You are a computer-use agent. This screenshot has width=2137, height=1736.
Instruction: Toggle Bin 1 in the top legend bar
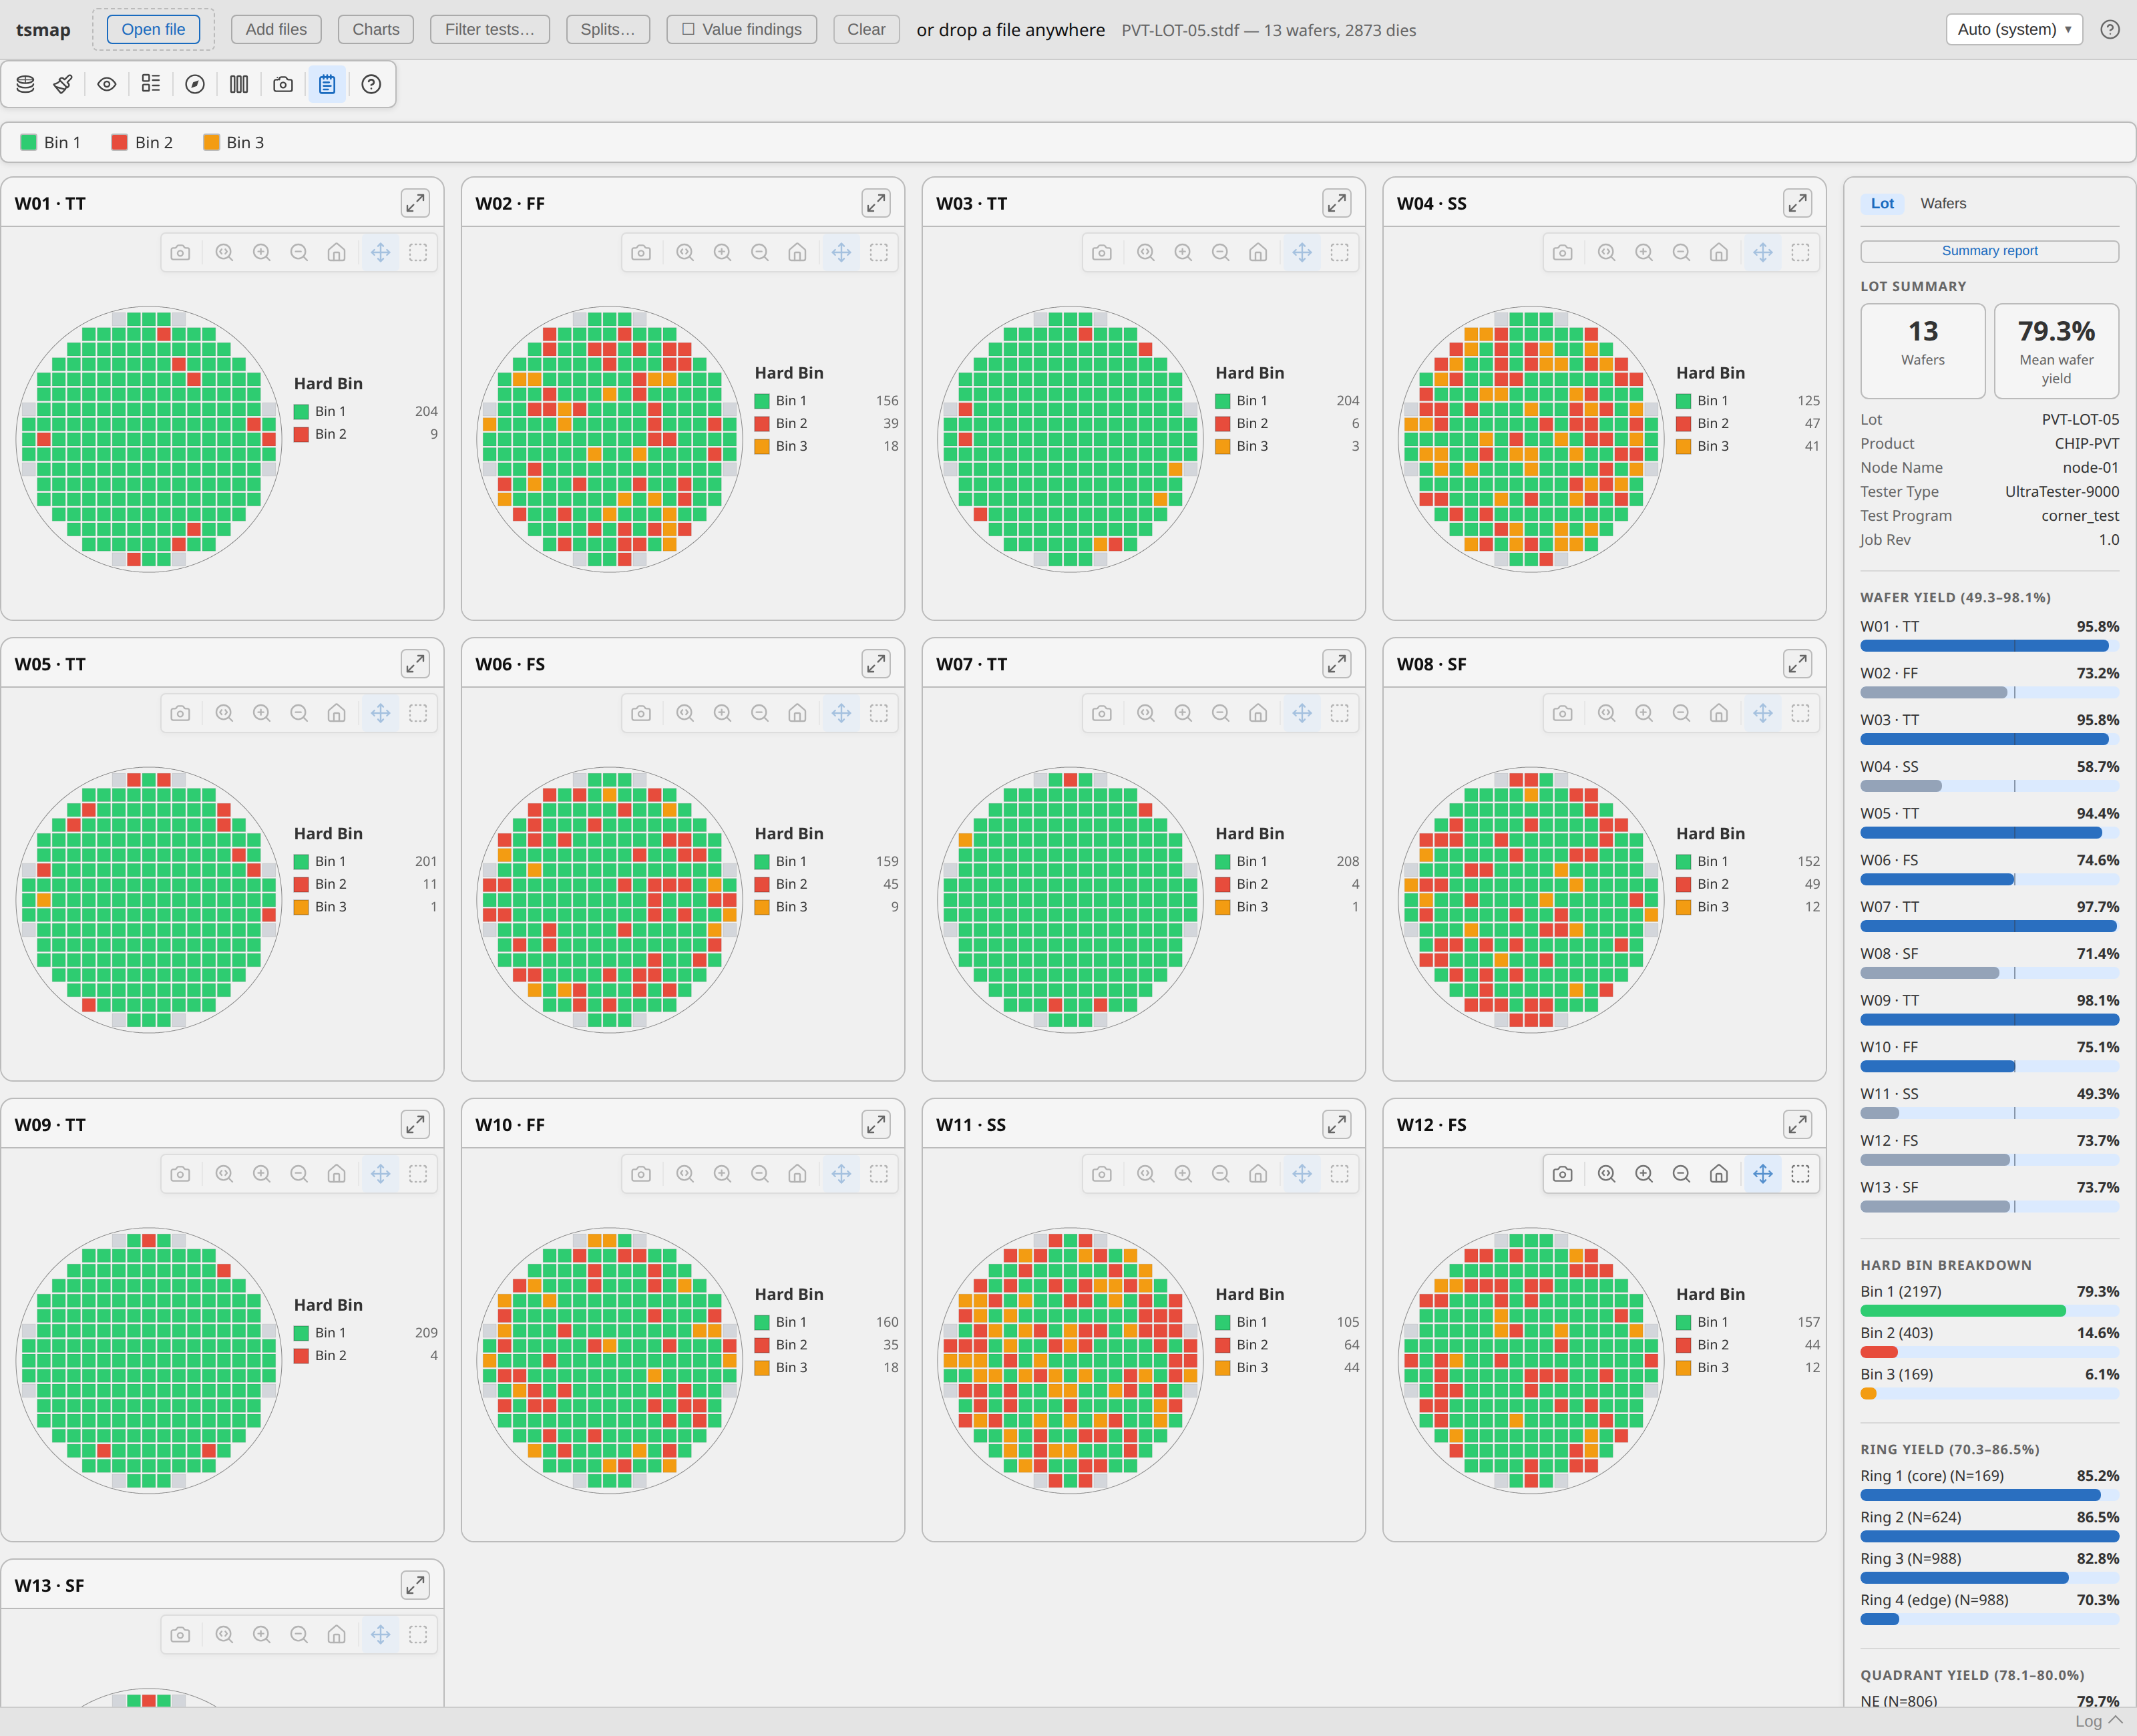click(x=51, y=142)
